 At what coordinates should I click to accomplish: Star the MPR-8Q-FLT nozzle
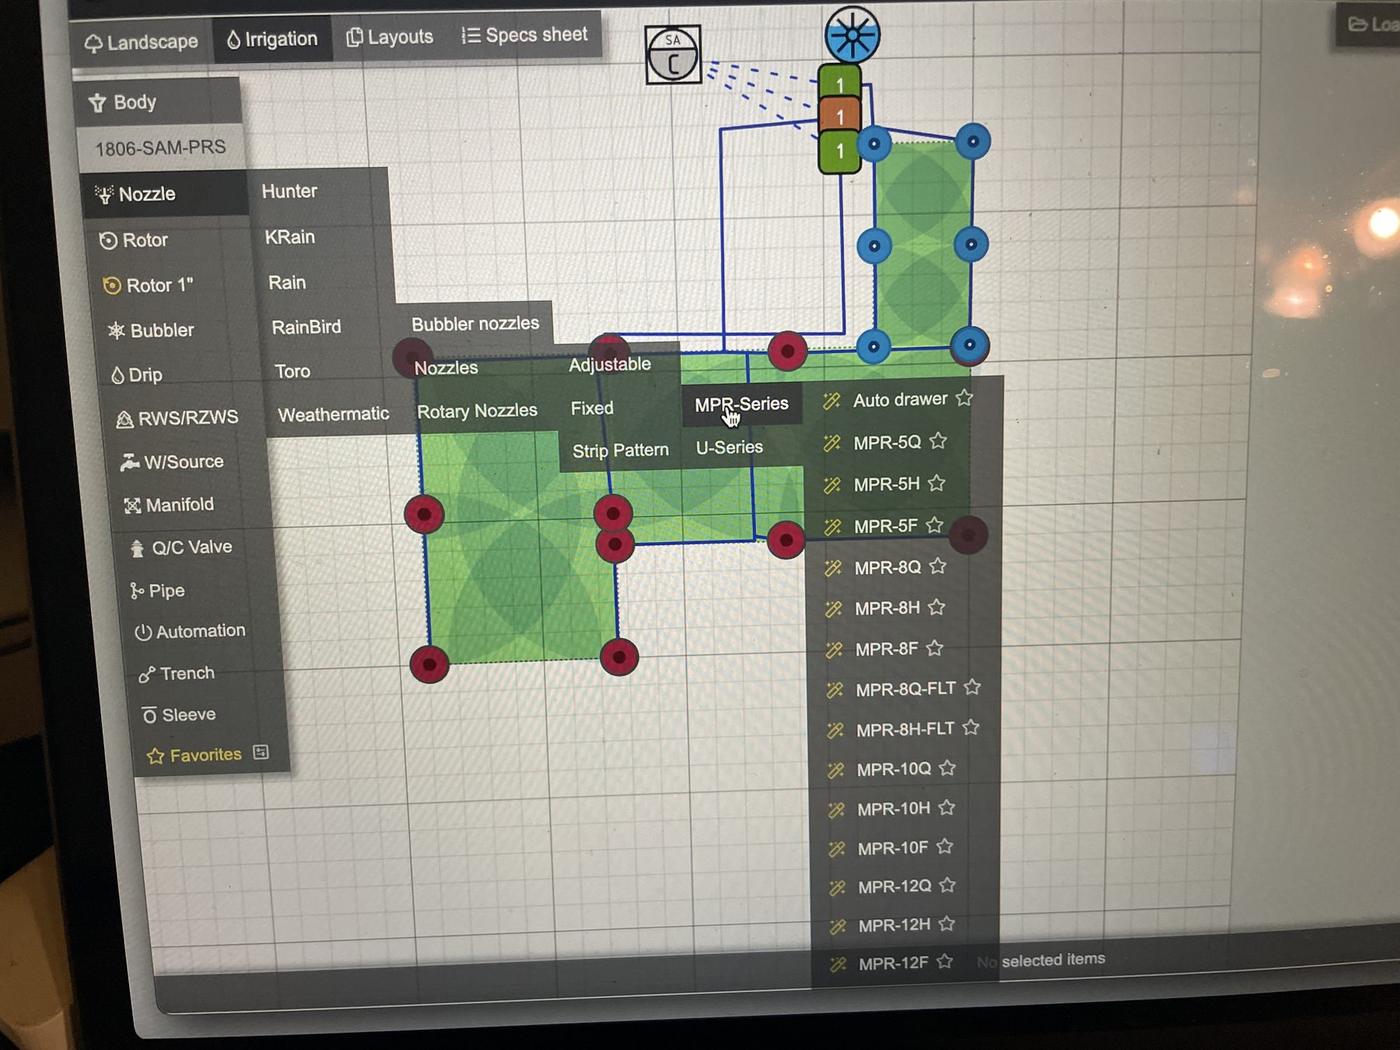972,687
